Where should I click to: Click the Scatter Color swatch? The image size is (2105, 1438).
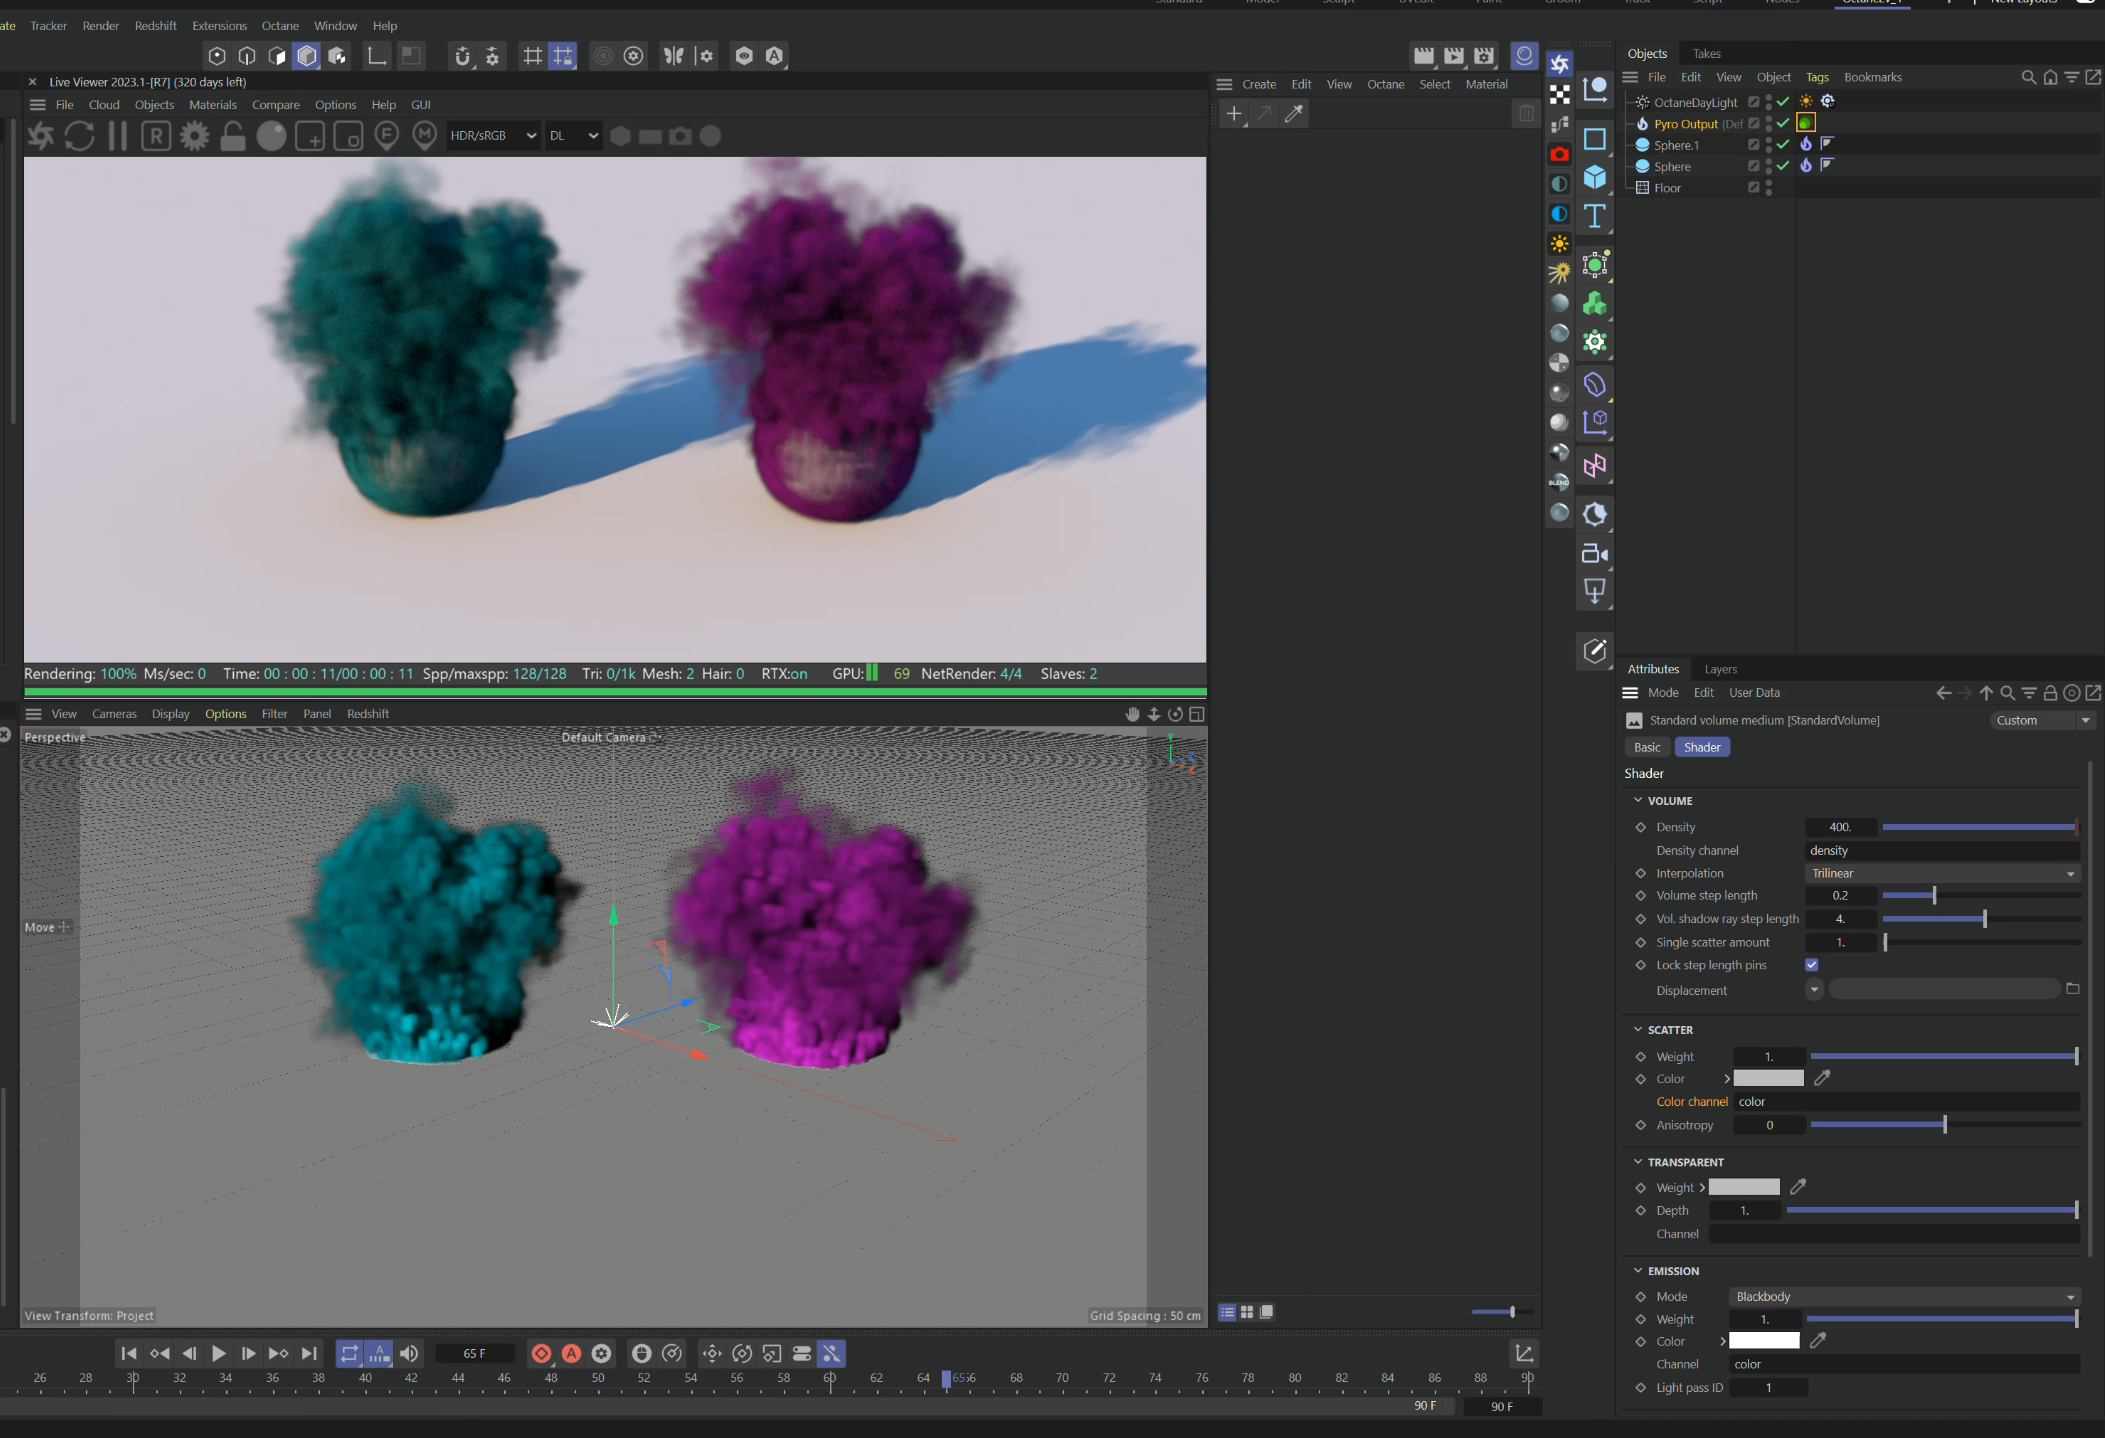(x=1768, y=1078)
